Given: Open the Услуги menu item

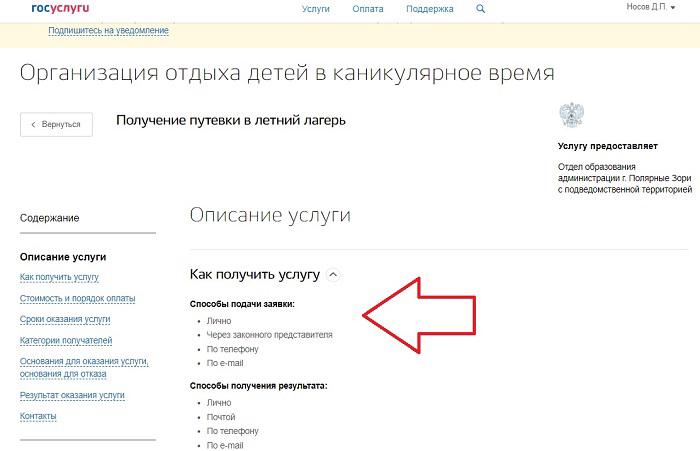Looking at the screenshot, I should click(315, 9).
